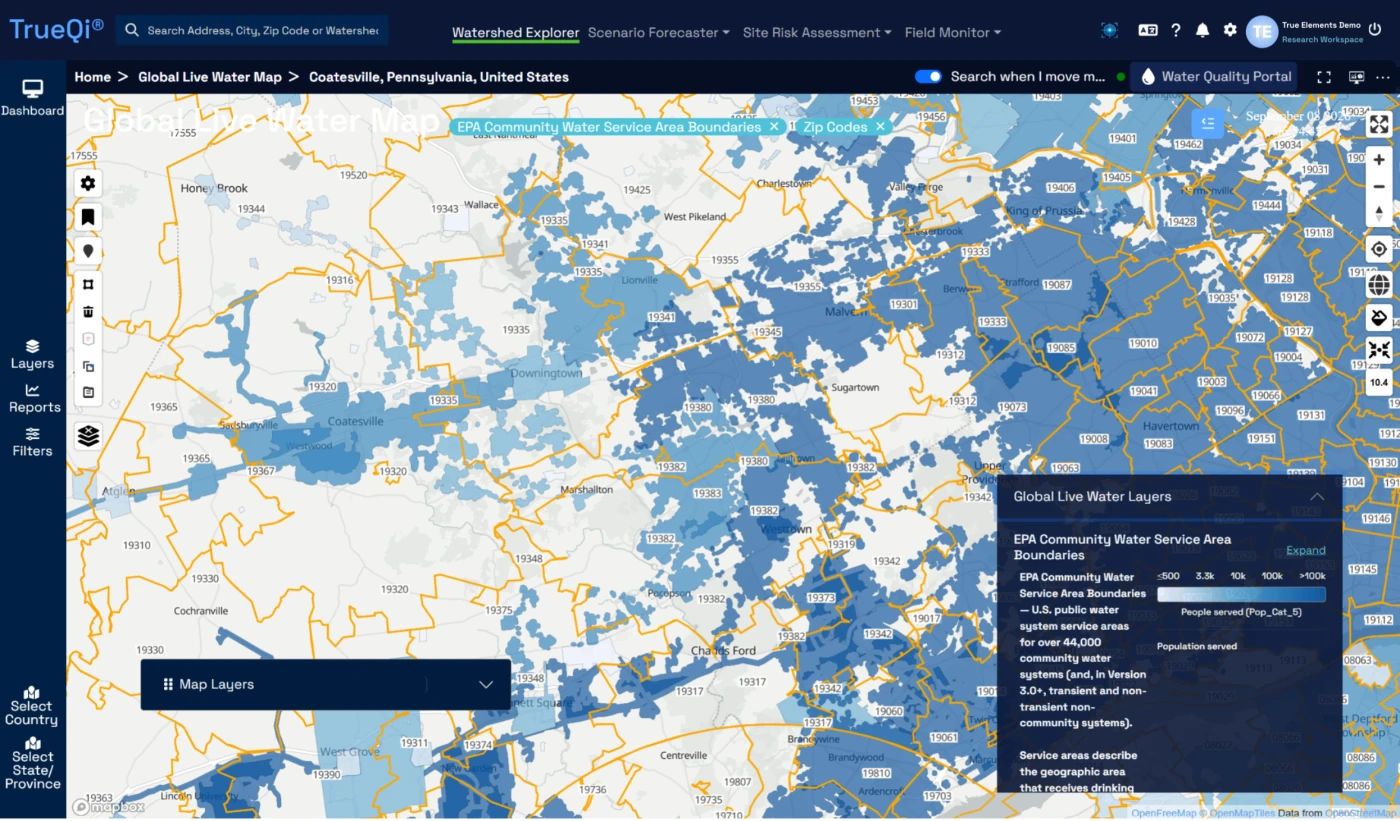Click the collapse inward arrows icon
Image resolution: width=1400 pixels, height=821 pixels.
pyautogui.click(x=1379, y=350)
